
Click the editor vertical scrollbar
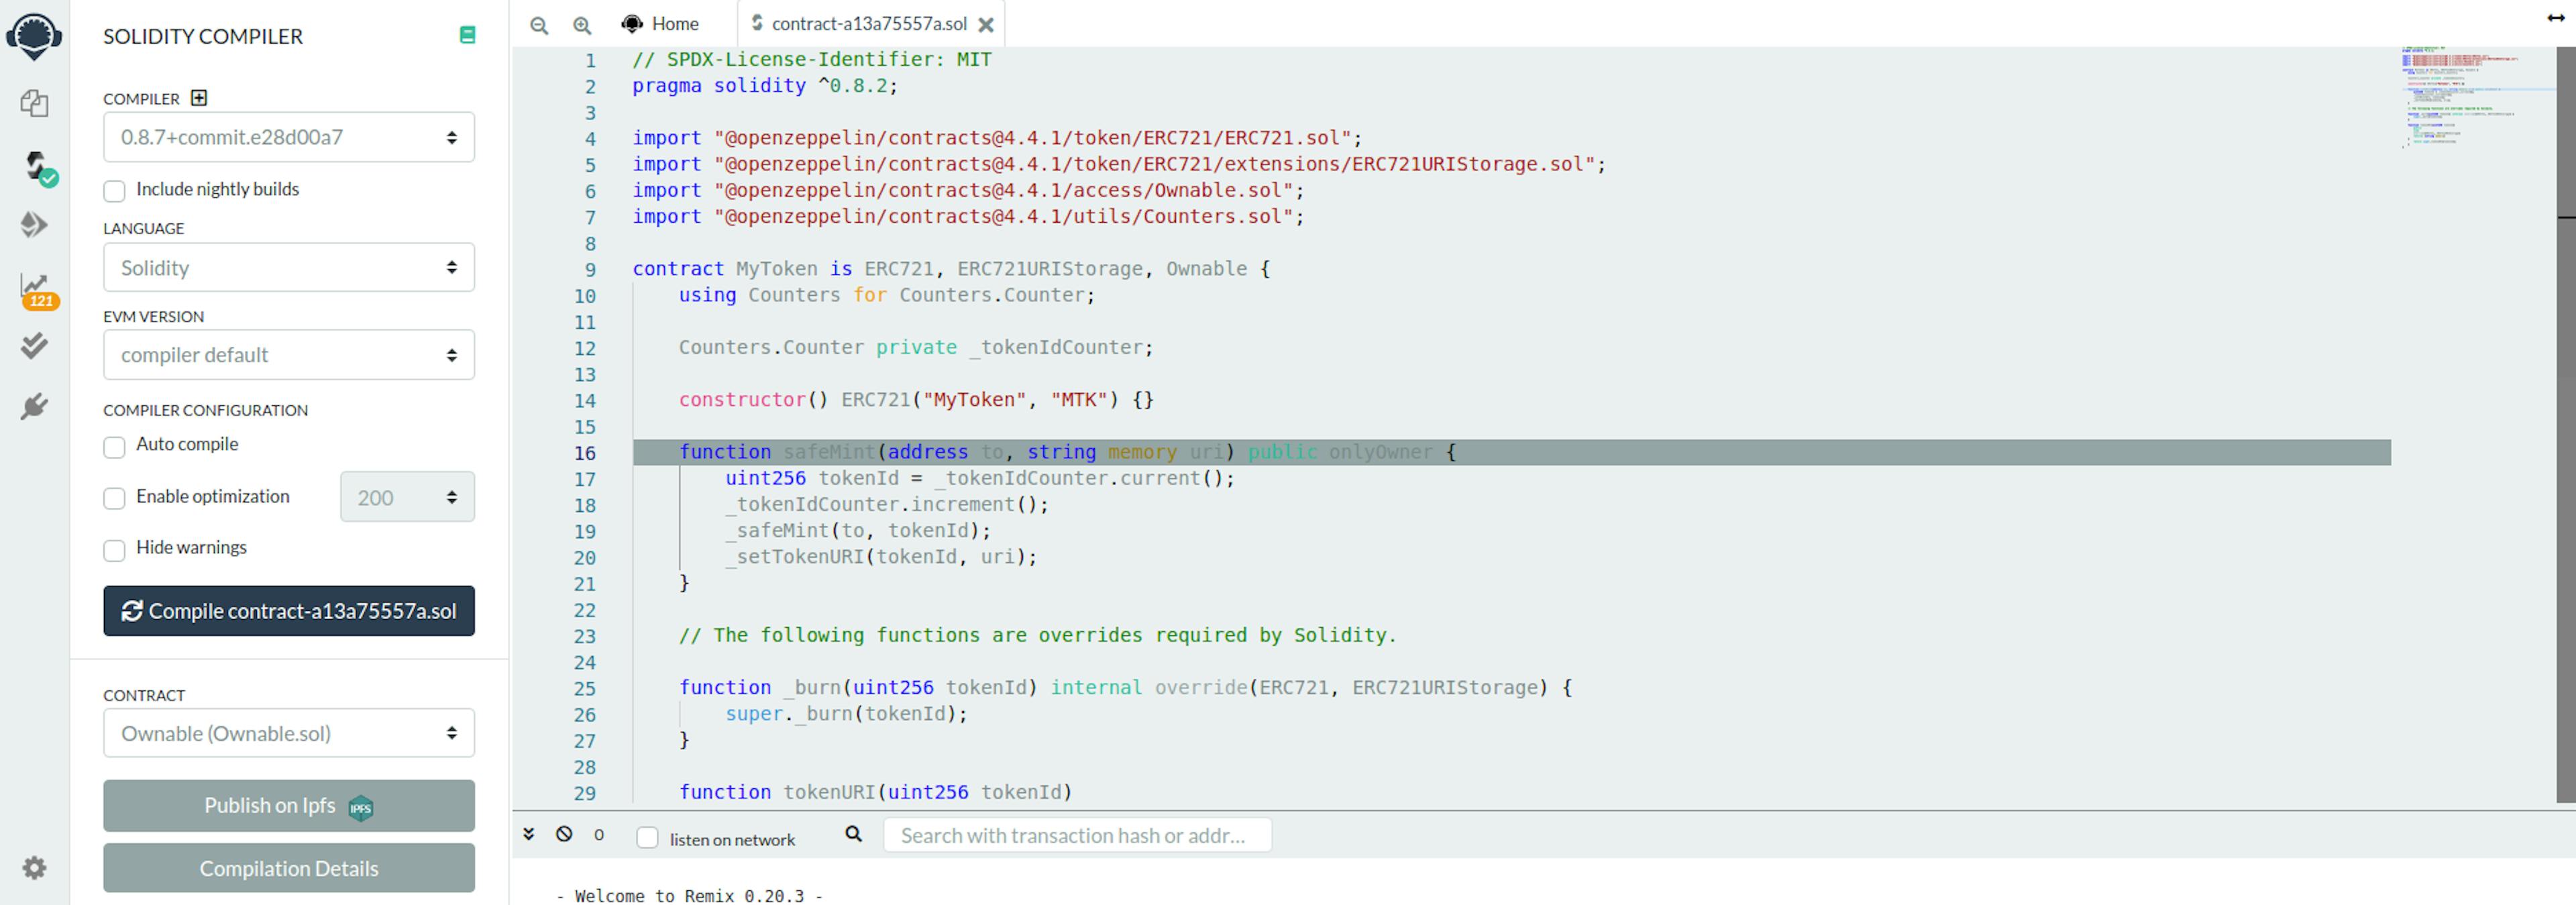tap(2565, 425)
